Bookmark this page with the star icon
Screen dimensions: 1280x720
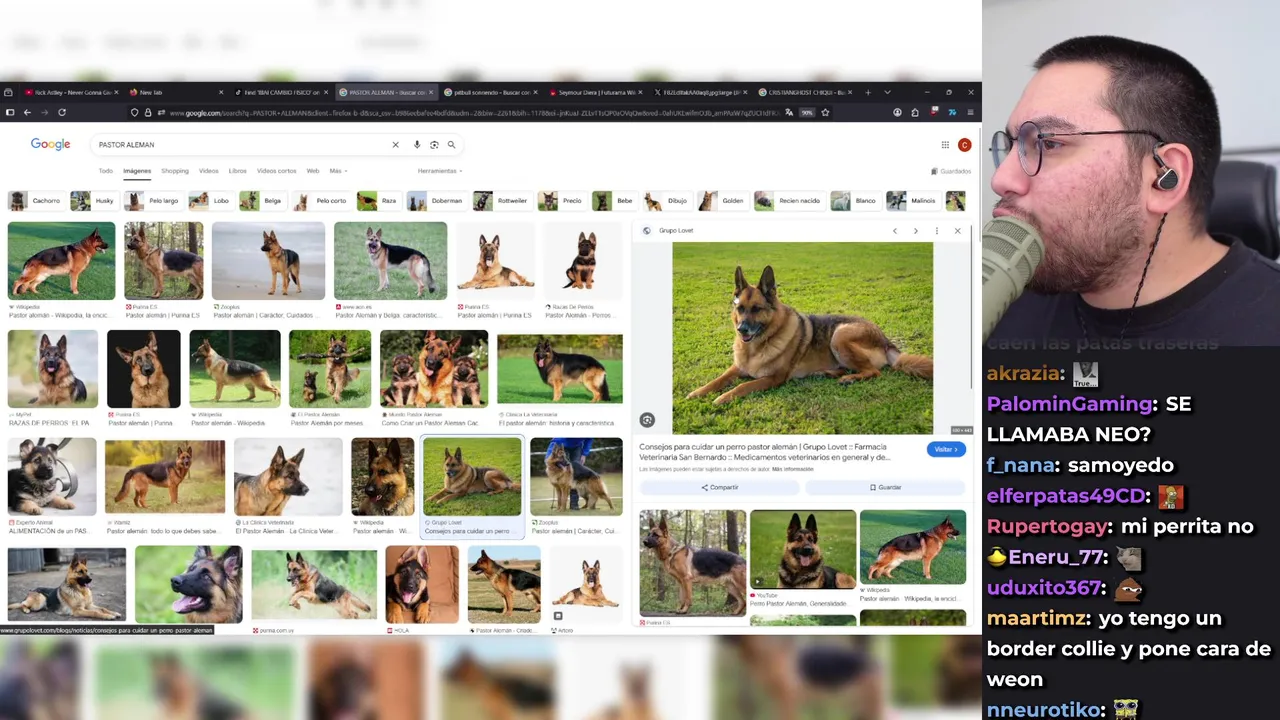tap(825, 112)
